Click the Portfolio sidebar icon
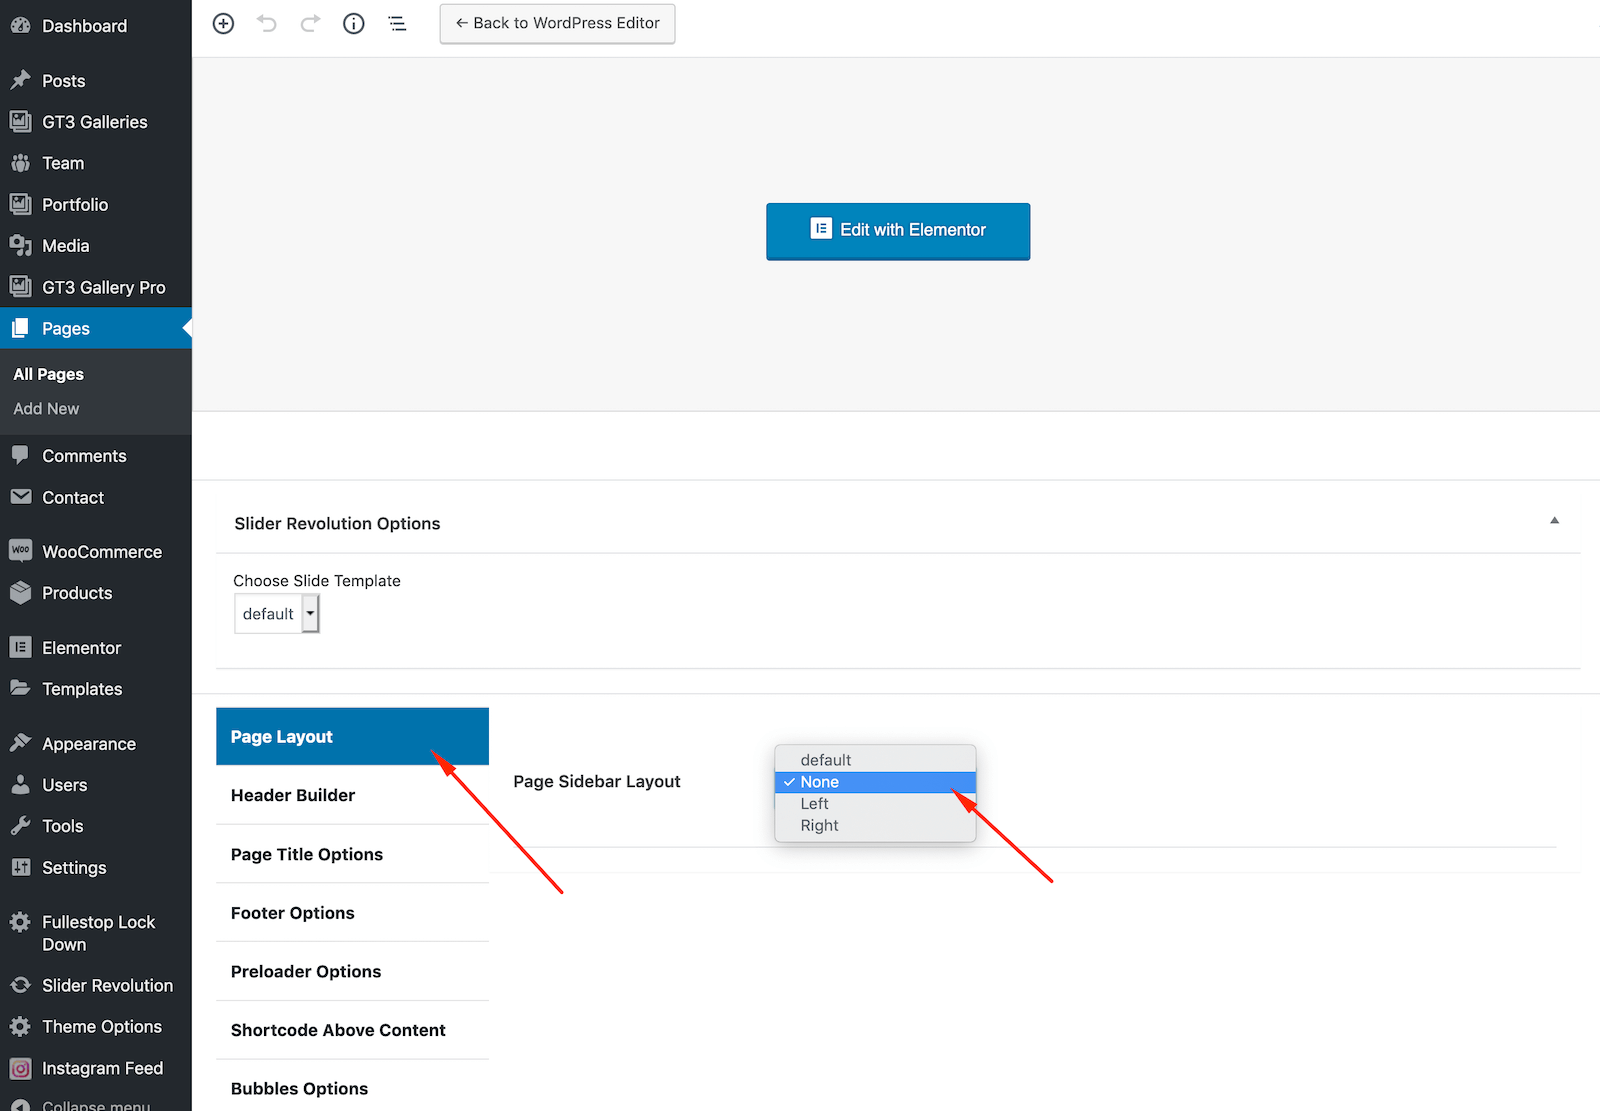 pyautogui.click(x=20, y=204)
